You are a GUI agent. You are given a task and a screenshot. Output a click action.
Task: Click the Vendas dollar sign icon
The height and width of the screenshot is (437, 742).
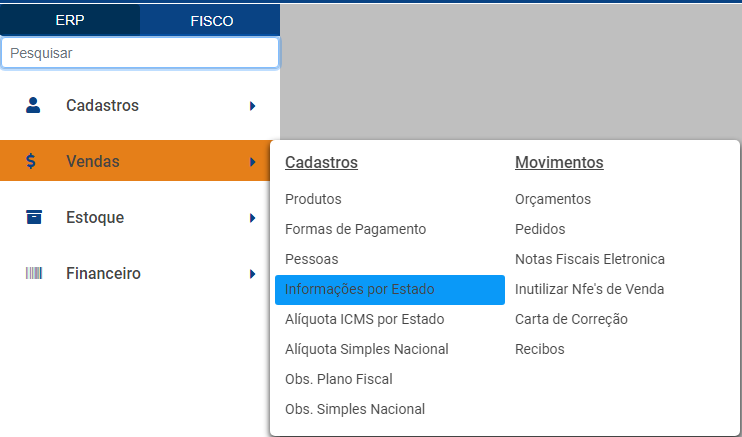click(33, 161)
